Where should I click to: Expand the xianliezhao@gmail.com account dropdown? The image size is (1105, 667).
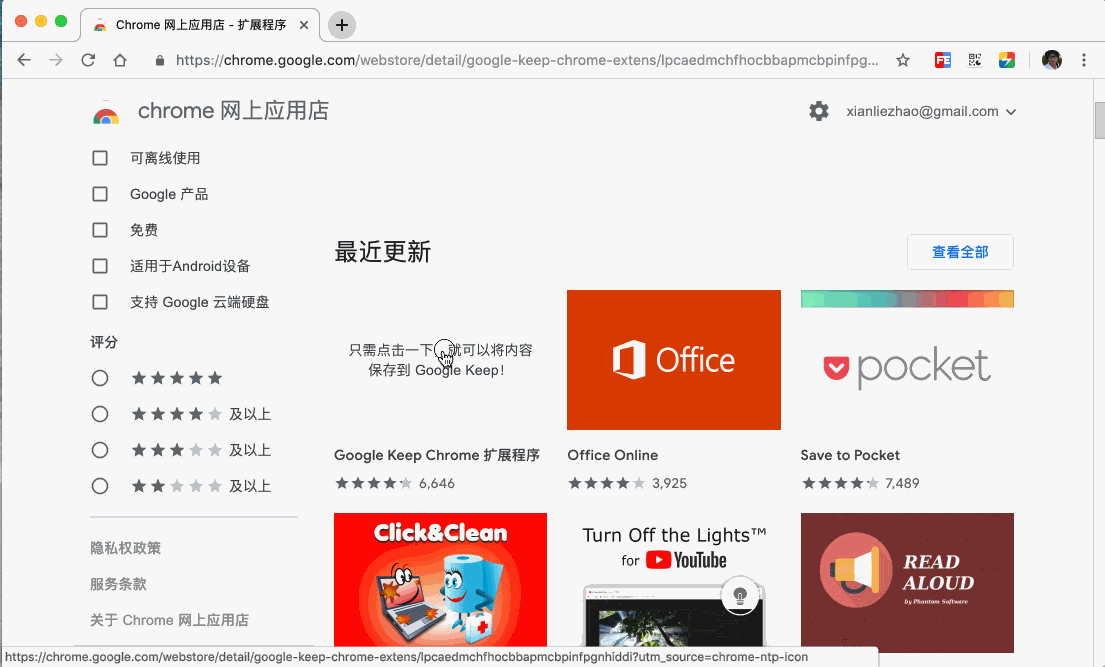click(x=931, y=111)
